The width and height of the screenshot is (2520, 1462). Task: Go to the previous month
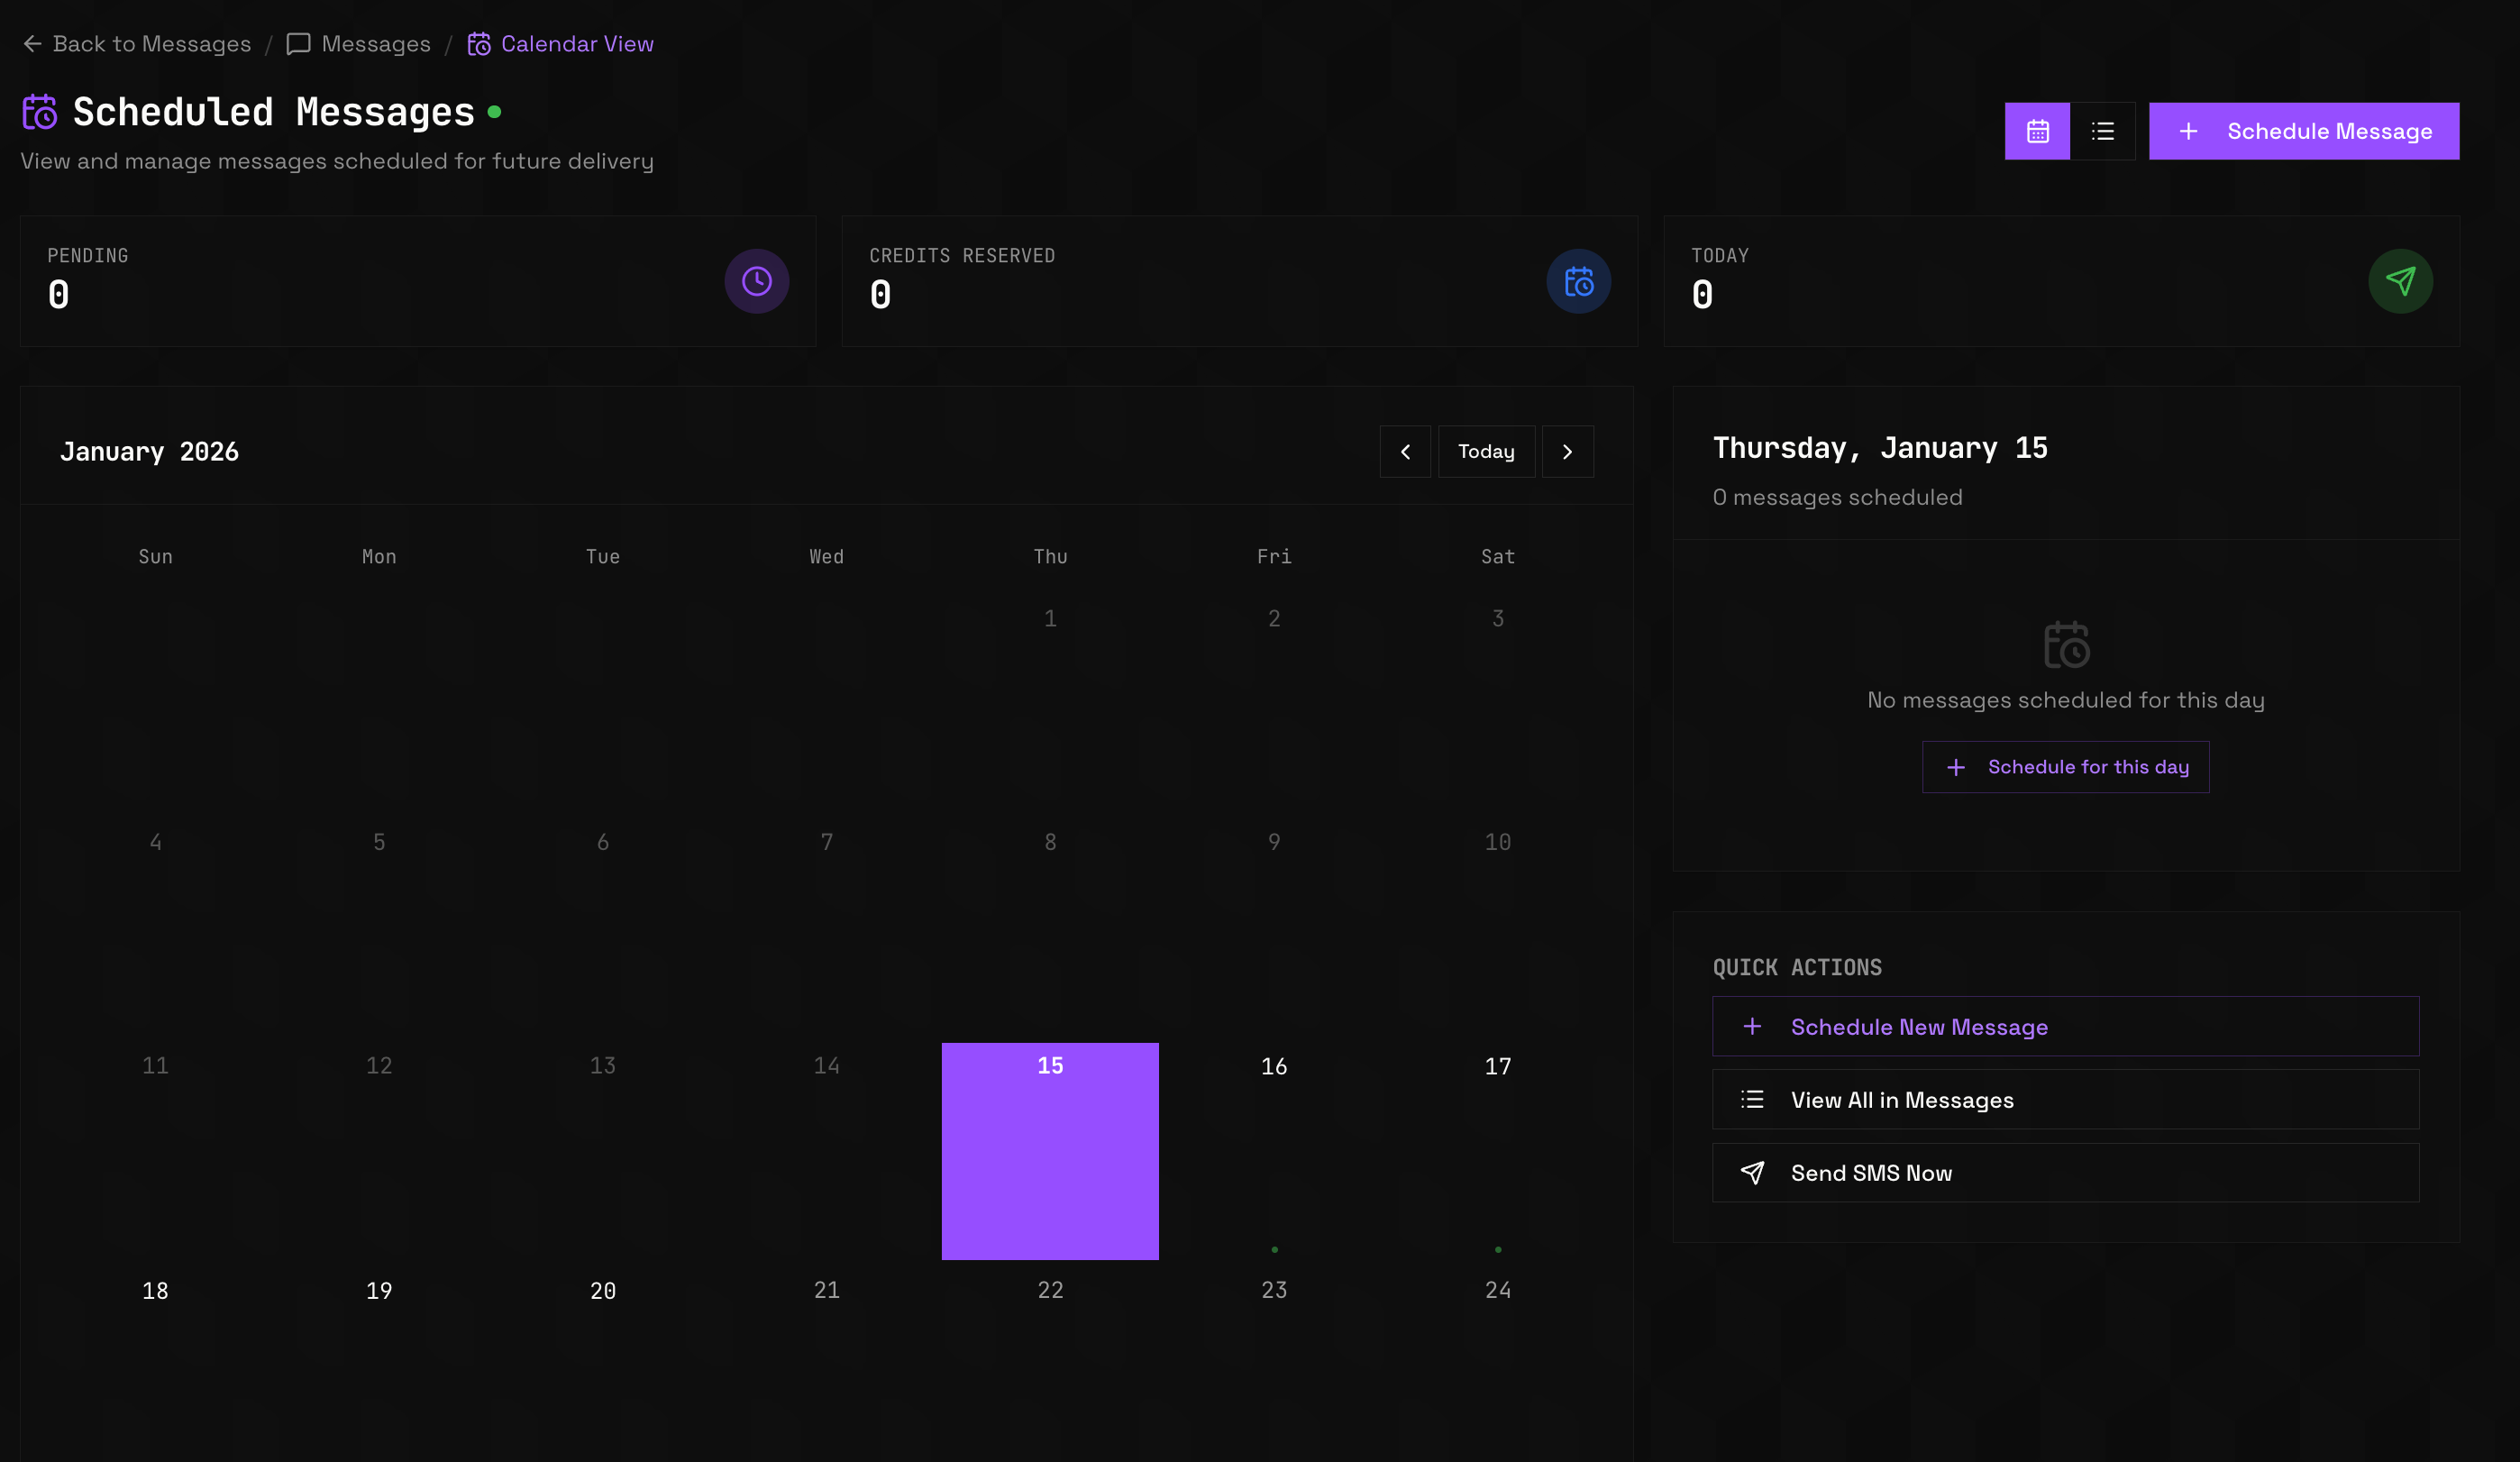(1405, 451)
